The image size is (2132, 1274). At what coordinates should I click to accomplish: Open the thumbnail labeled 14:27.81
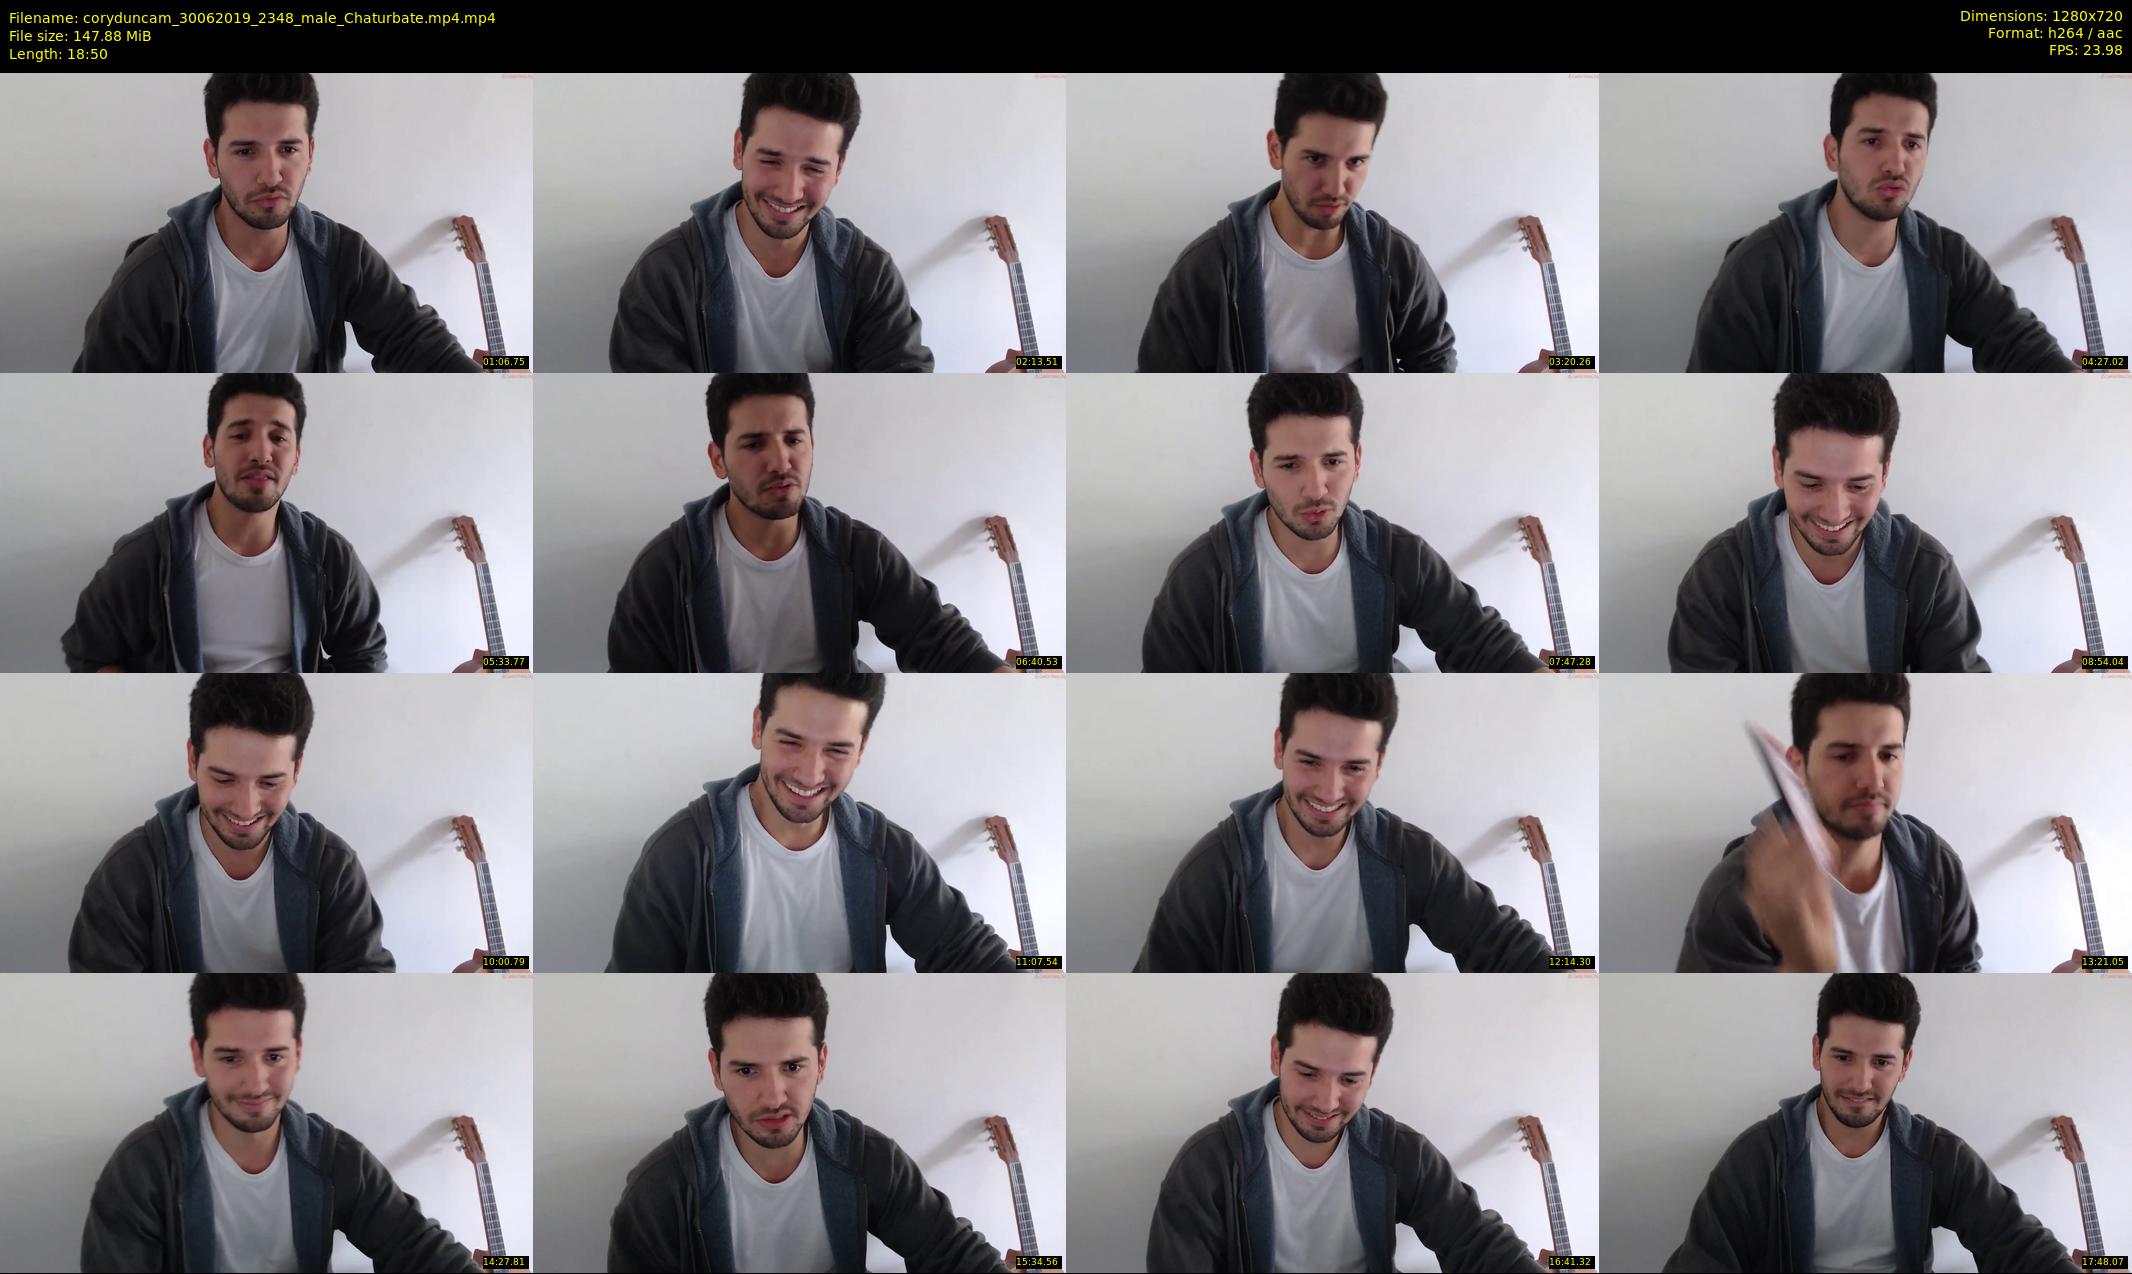[266, 1122]
